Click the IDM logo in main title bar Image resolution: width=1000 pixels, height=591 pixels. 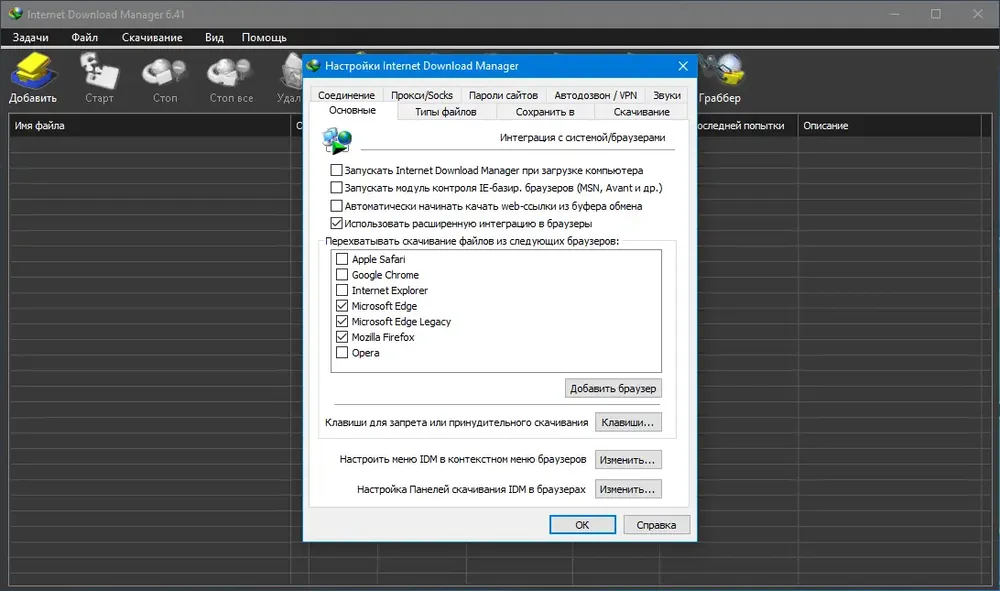click(15, 13)
